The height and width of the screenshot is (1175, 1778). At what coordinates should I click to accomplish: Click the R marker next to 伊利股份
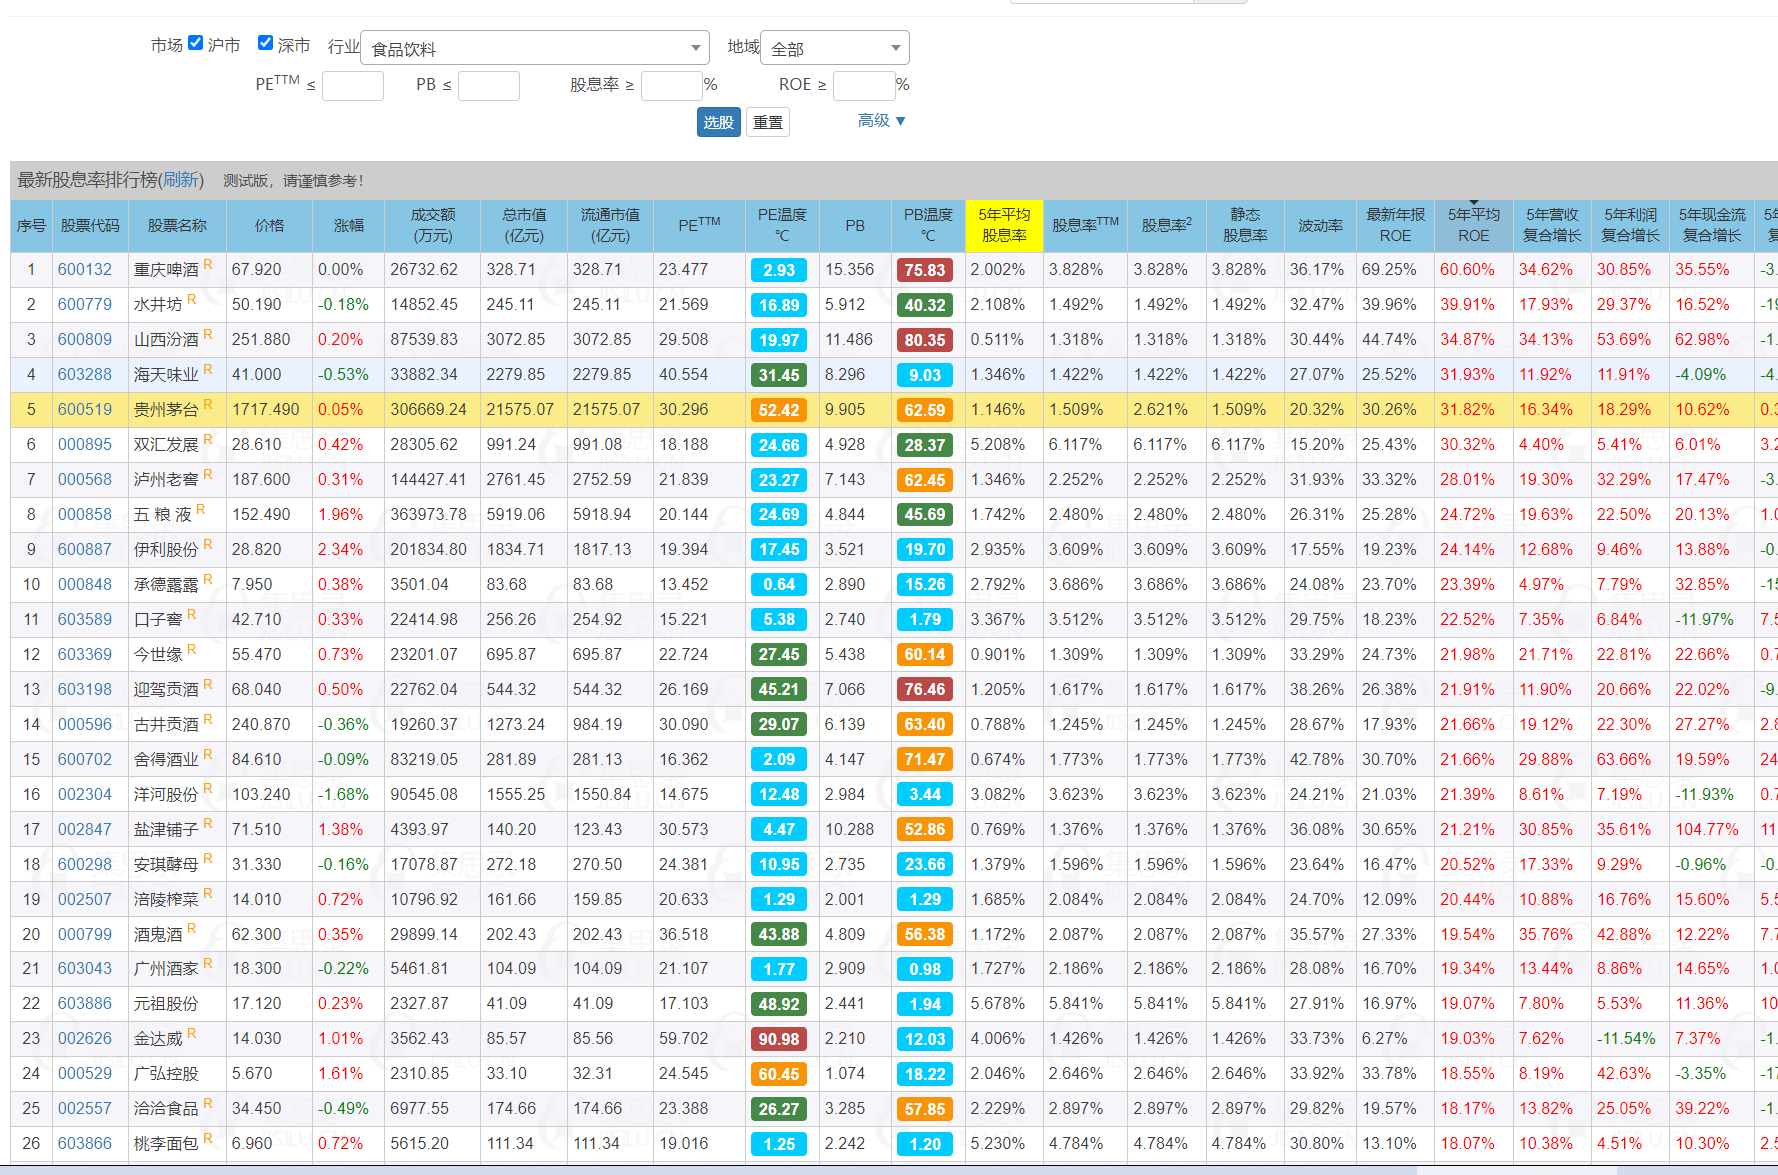[x=208, y=544]
